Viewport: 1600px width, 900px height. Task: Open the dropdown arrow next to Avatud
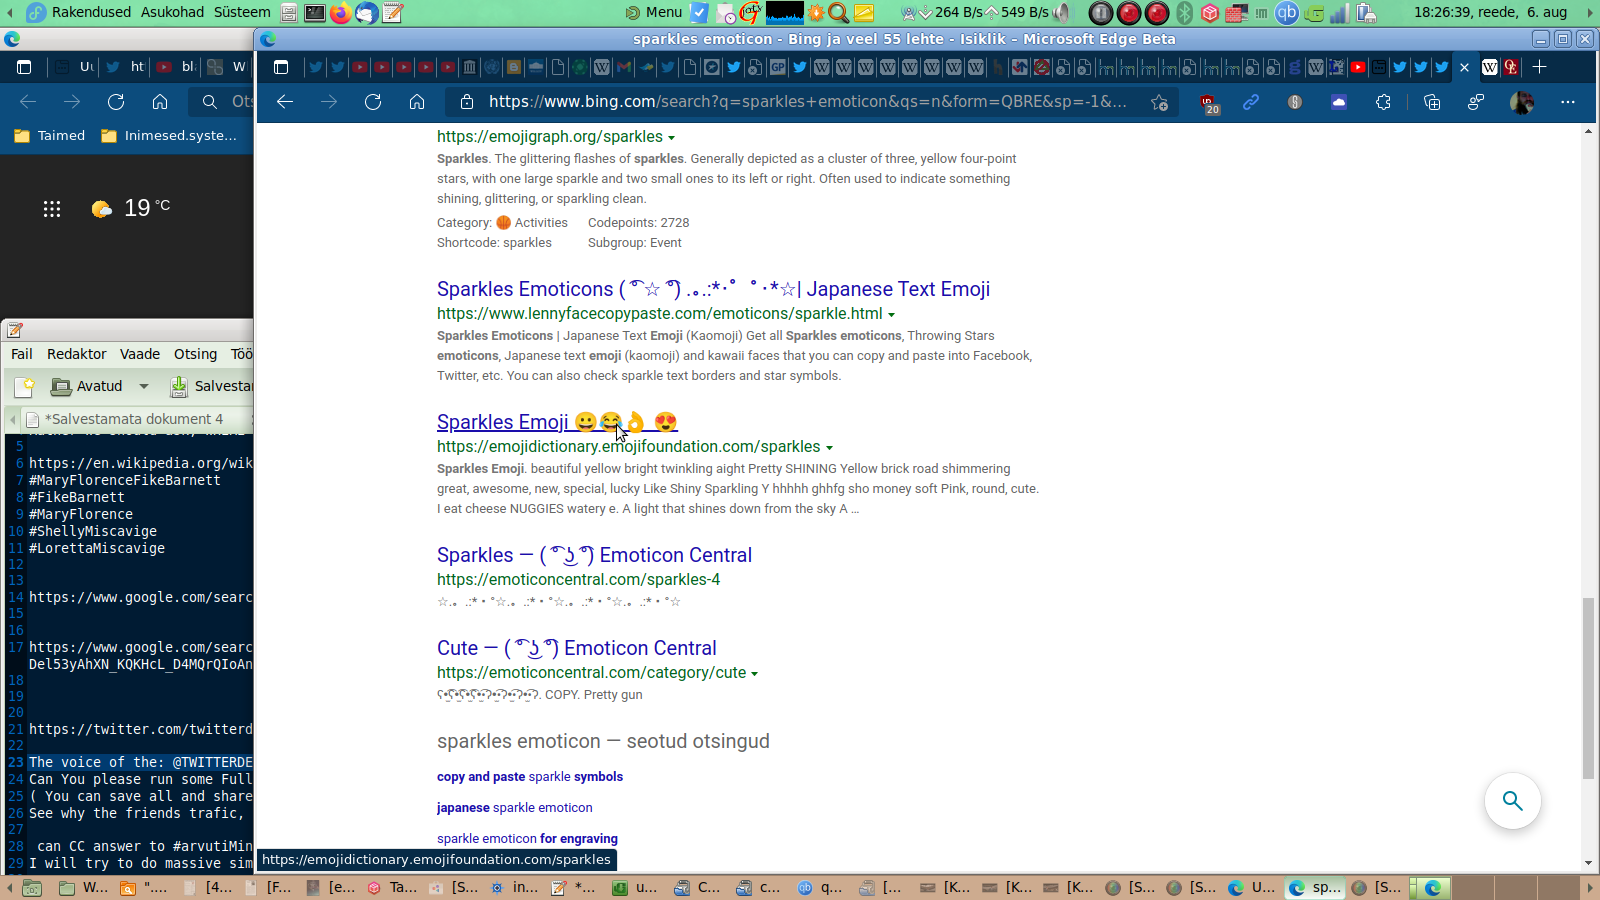(144, 386)
